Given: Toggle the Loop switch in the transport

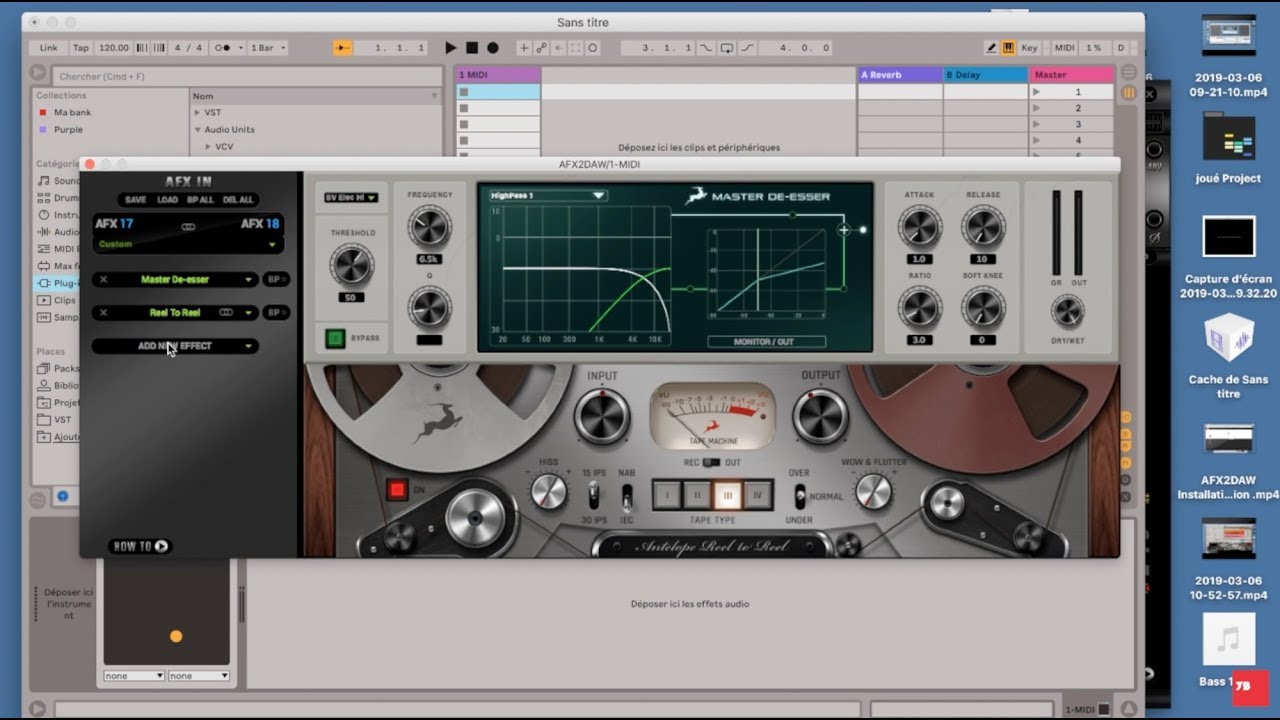Looking at the screenshot, I should 727,48.
